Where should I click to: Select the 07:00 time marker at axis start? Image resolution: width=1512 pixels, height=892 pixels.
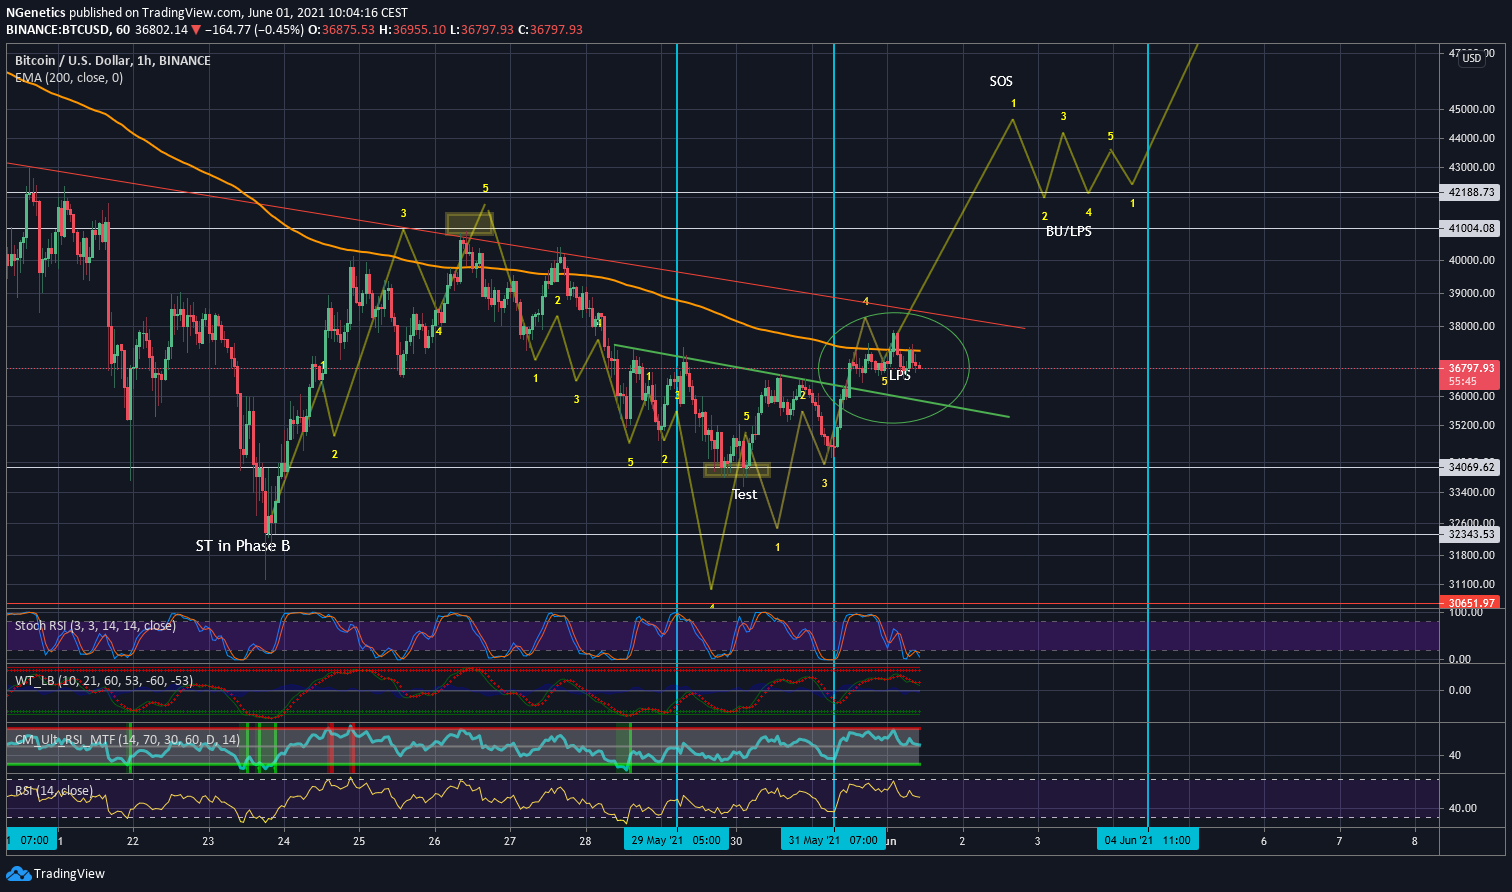tap(32, 840)
